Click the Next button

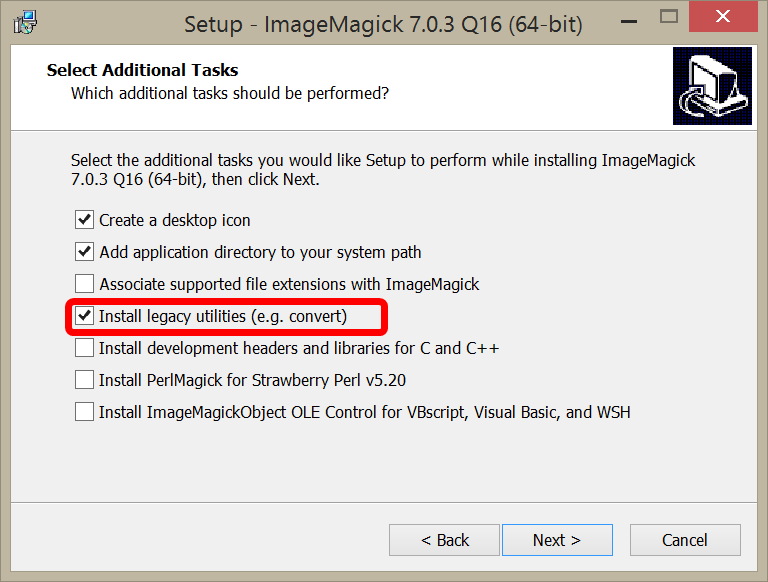pyautogui.click(x=557, y=540)
